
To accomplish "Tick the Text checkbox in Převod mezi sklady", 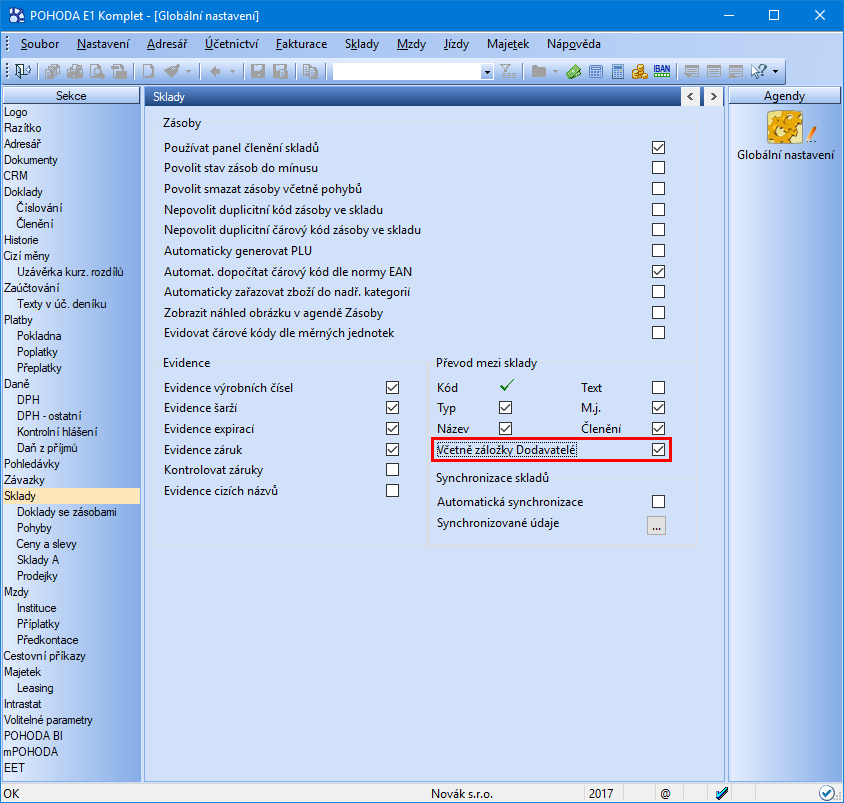I will (x=658, y=388).
